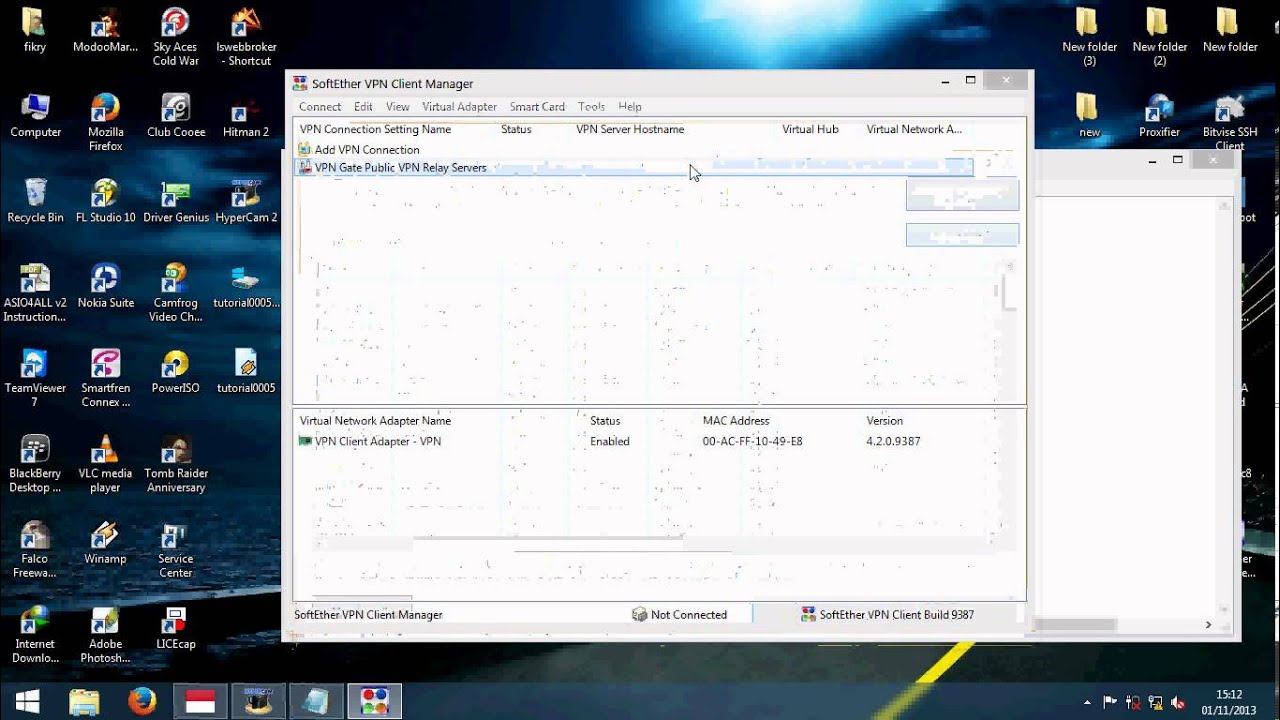Select the LICEcap desktop icon
Viewport: 1280px width, 720px height.
click(176, 628)
